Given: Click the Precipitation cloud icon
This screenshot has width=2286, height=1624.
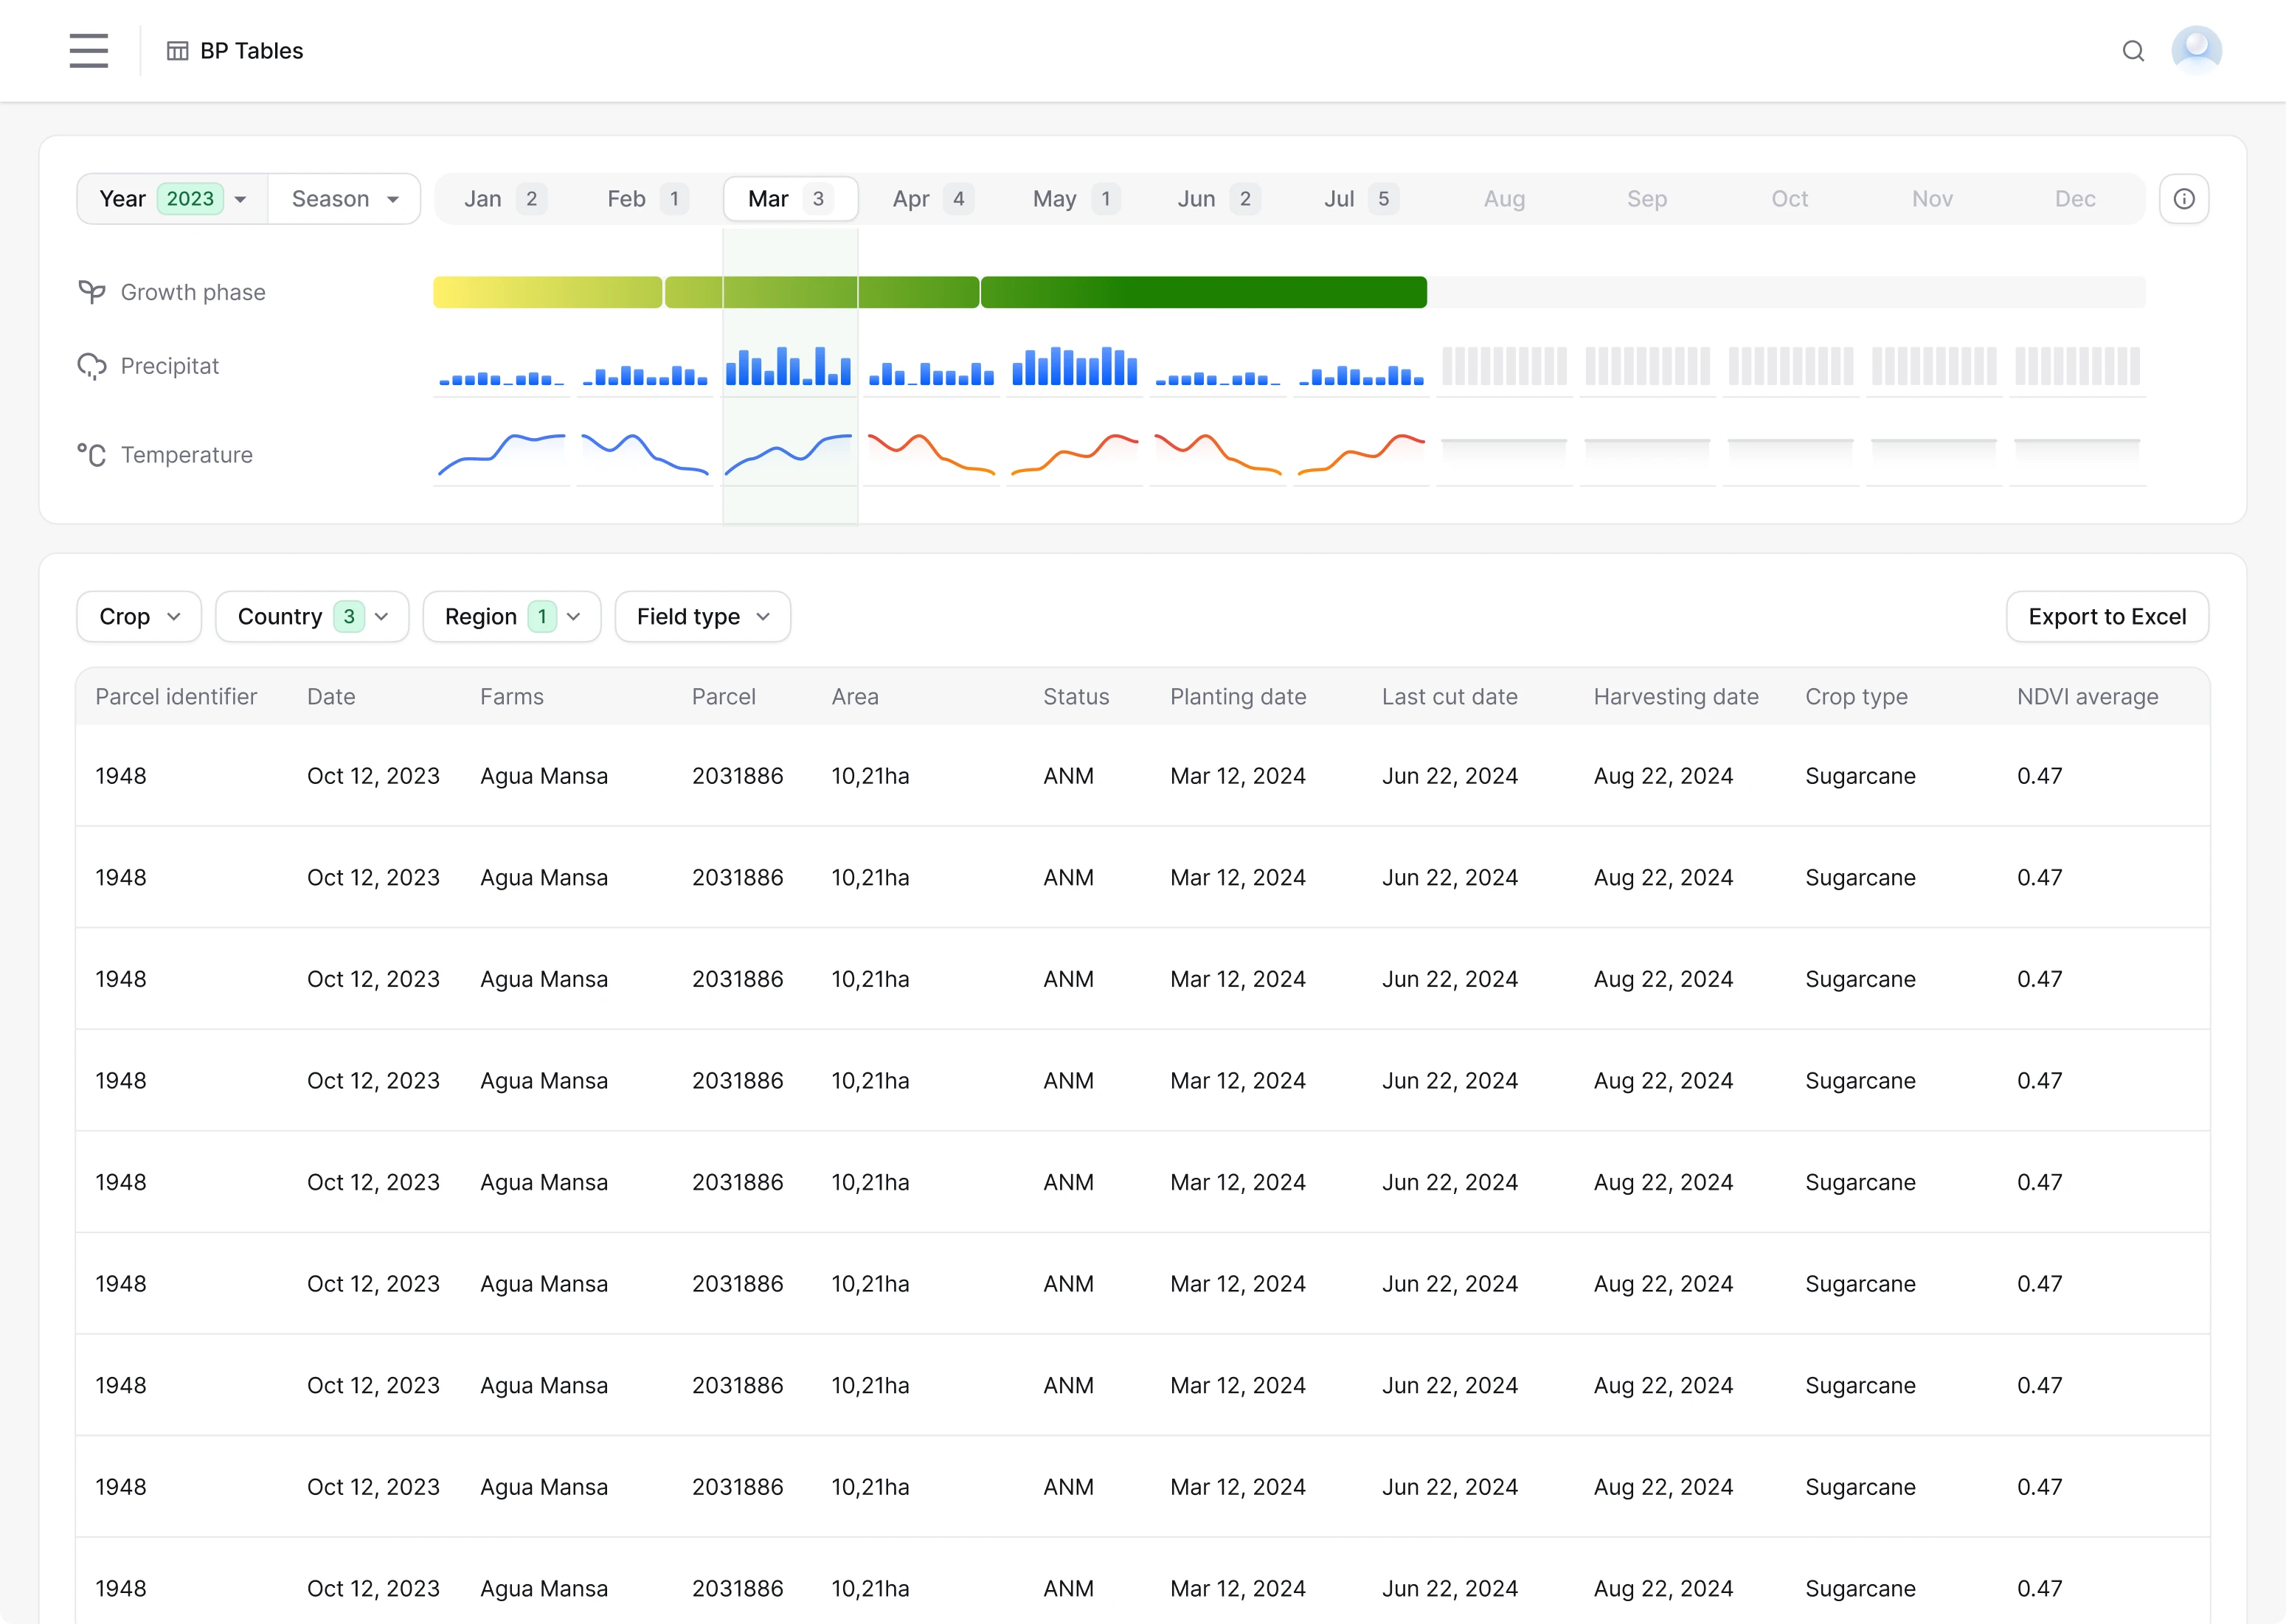Looking at the screenshot, I should (92, 366).
